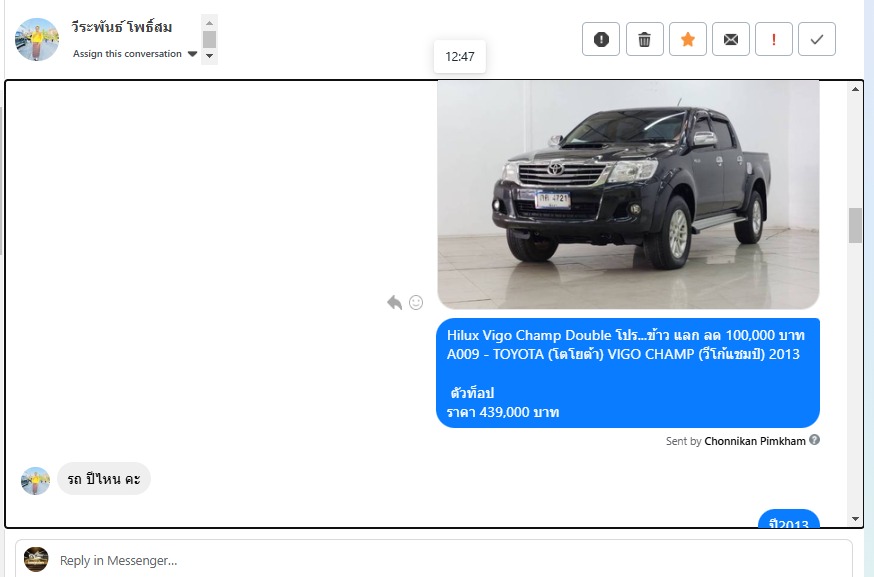Flag conversation as priority exclamation icon

pyautogui.click(x=774, y=39)
